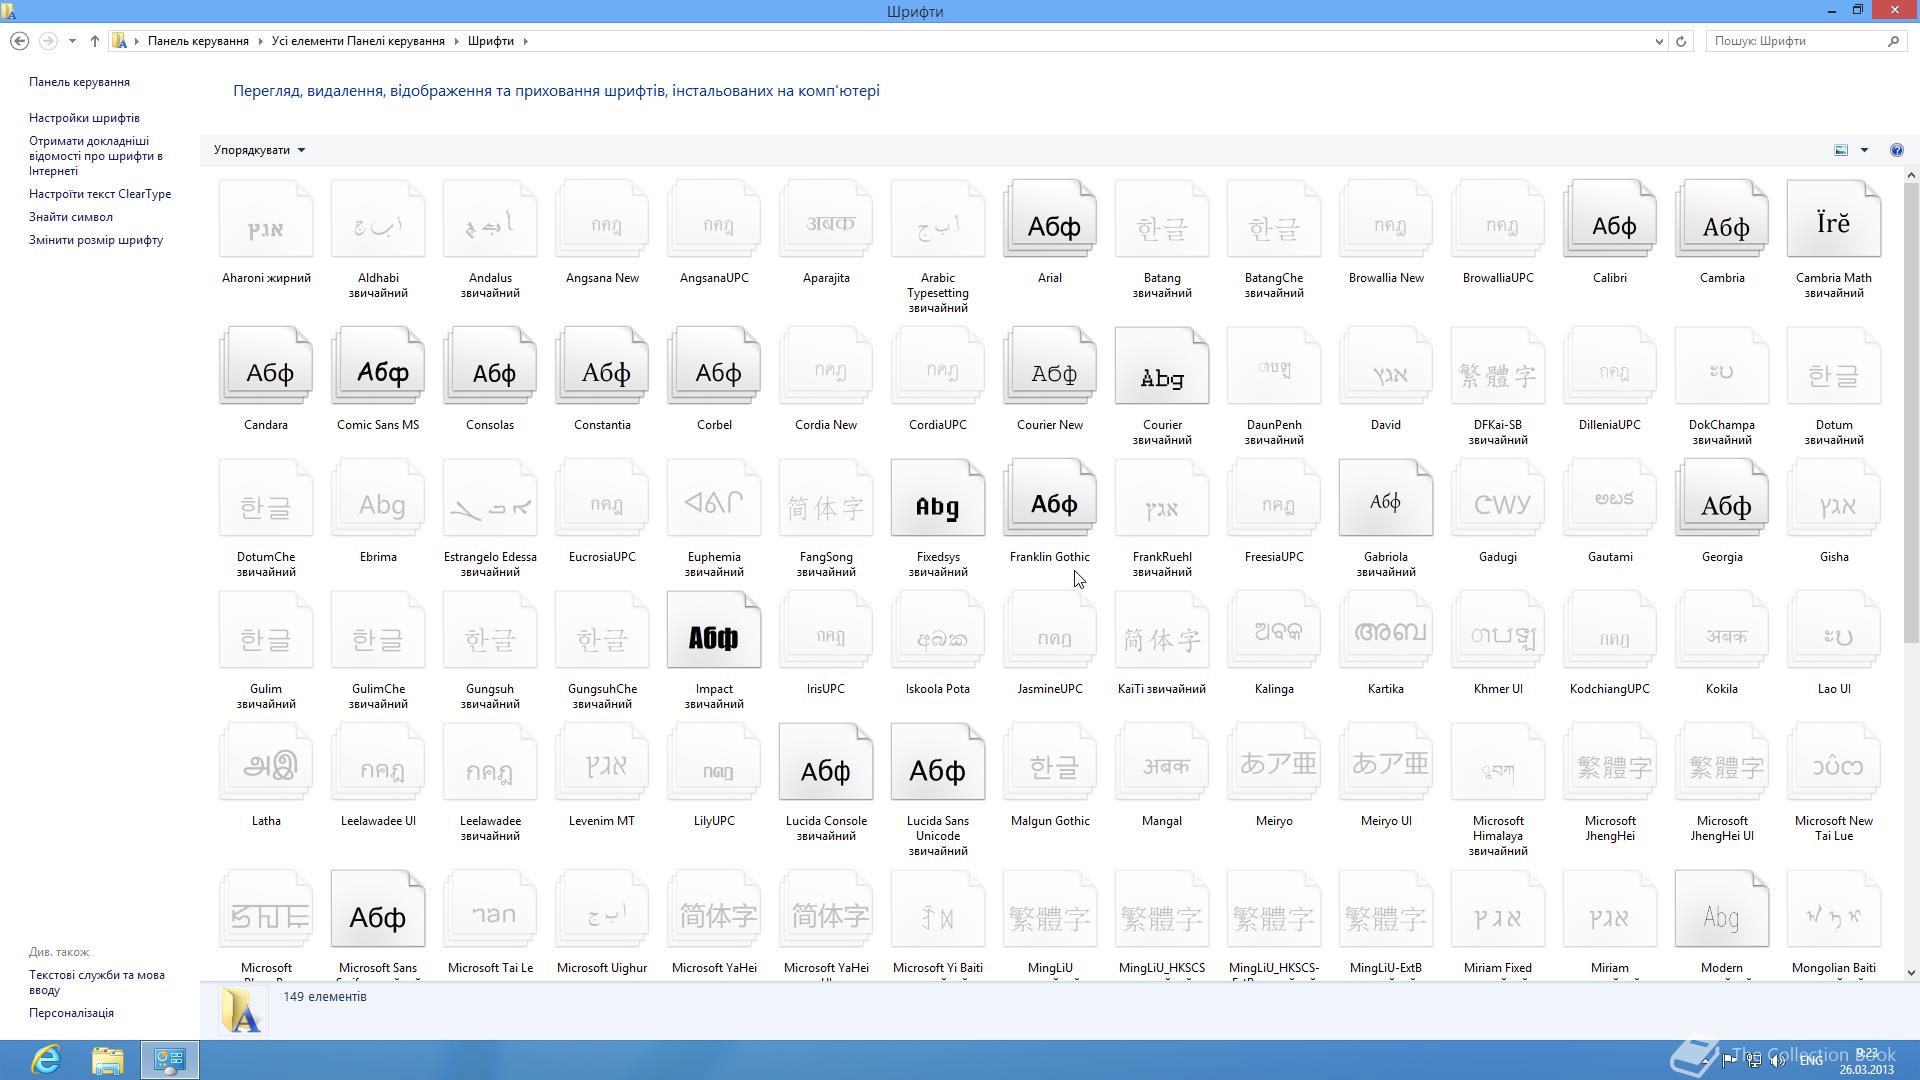
Task: Select the Franklin Gothic font icon
Action: click(x=1050, y=499)
